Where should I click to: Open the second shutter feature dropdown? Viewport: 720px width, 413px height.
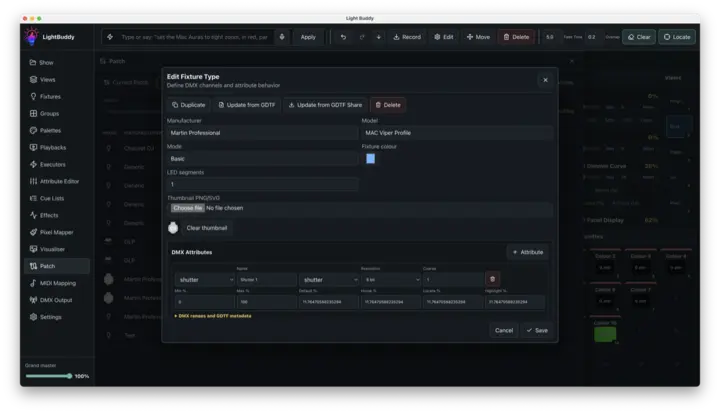pyautogui.click(x=329, y=280)
